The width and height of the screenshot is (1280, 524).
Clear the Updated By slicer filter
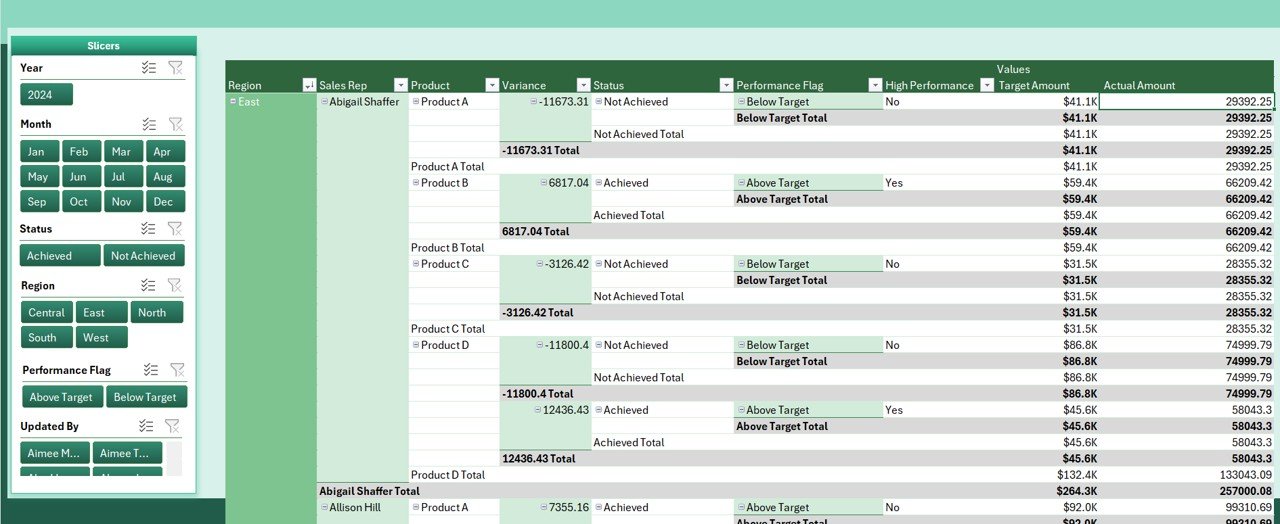172,426
